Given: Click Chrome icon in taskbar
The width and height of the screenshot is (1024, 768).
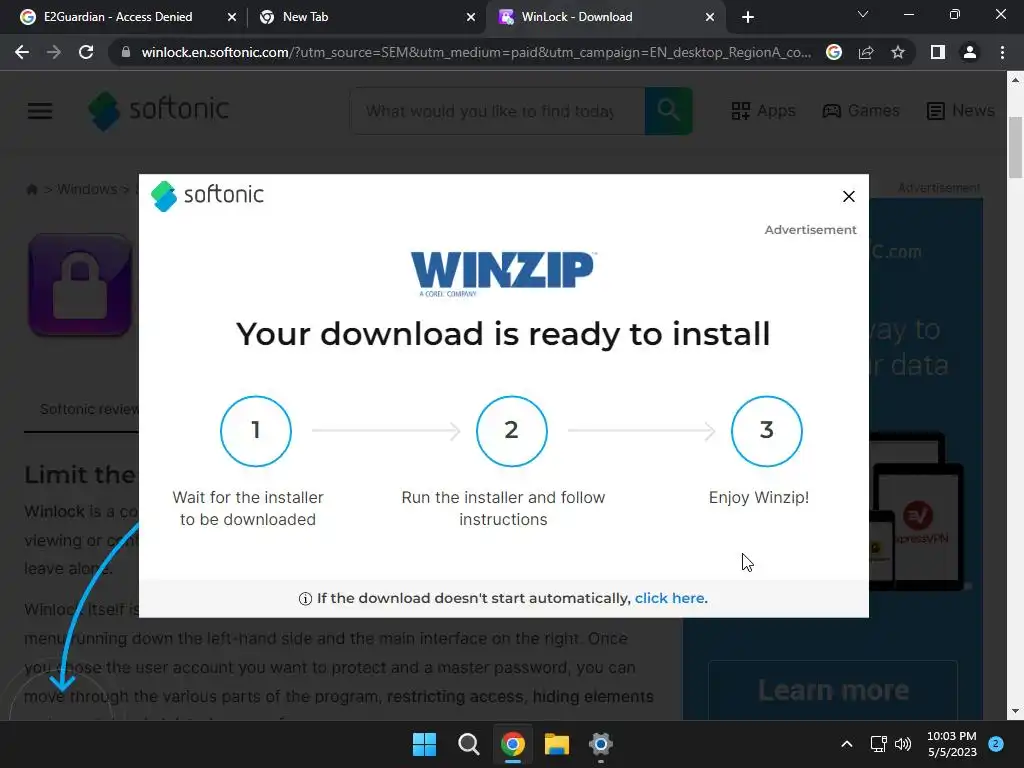Looking at the screenshot, I should coord(513,744).
